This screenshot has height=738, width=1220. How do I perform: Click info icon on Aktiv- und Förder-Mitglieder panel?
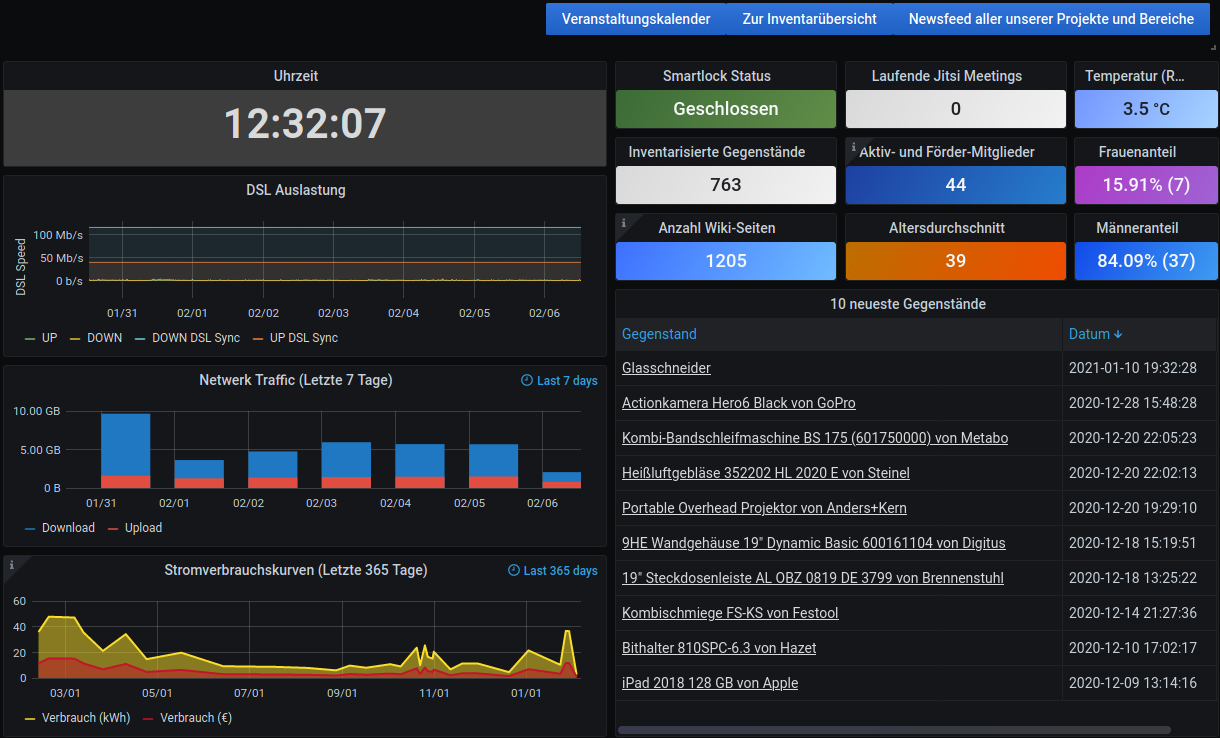point(853,146)
